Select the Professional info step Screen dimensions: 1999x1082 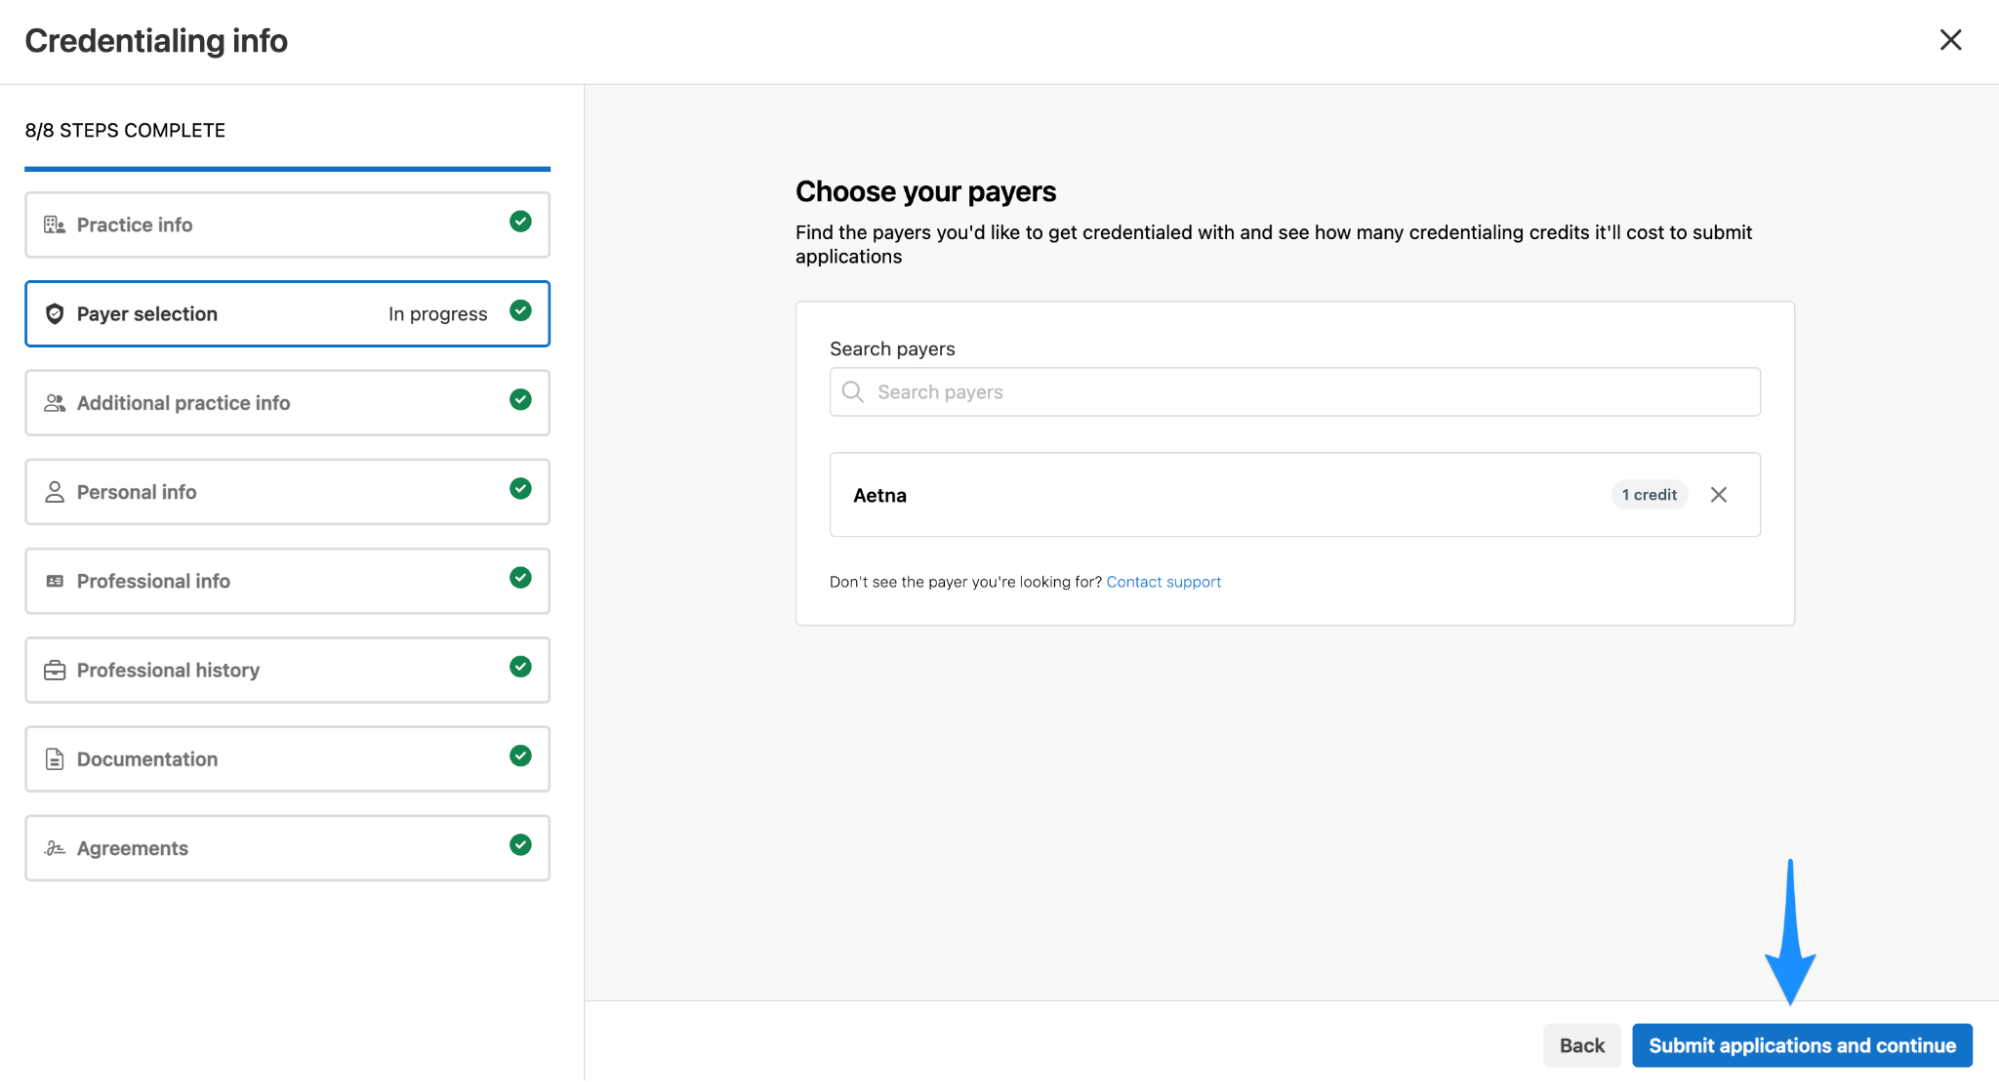(x=287, y=581)
